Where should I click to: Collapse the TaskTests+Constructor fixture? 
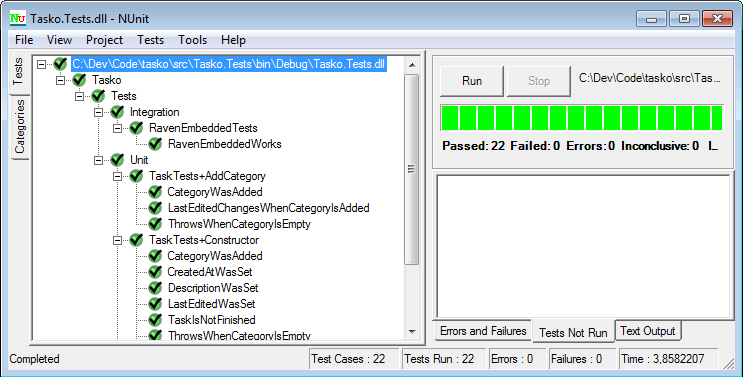point(118,240)
